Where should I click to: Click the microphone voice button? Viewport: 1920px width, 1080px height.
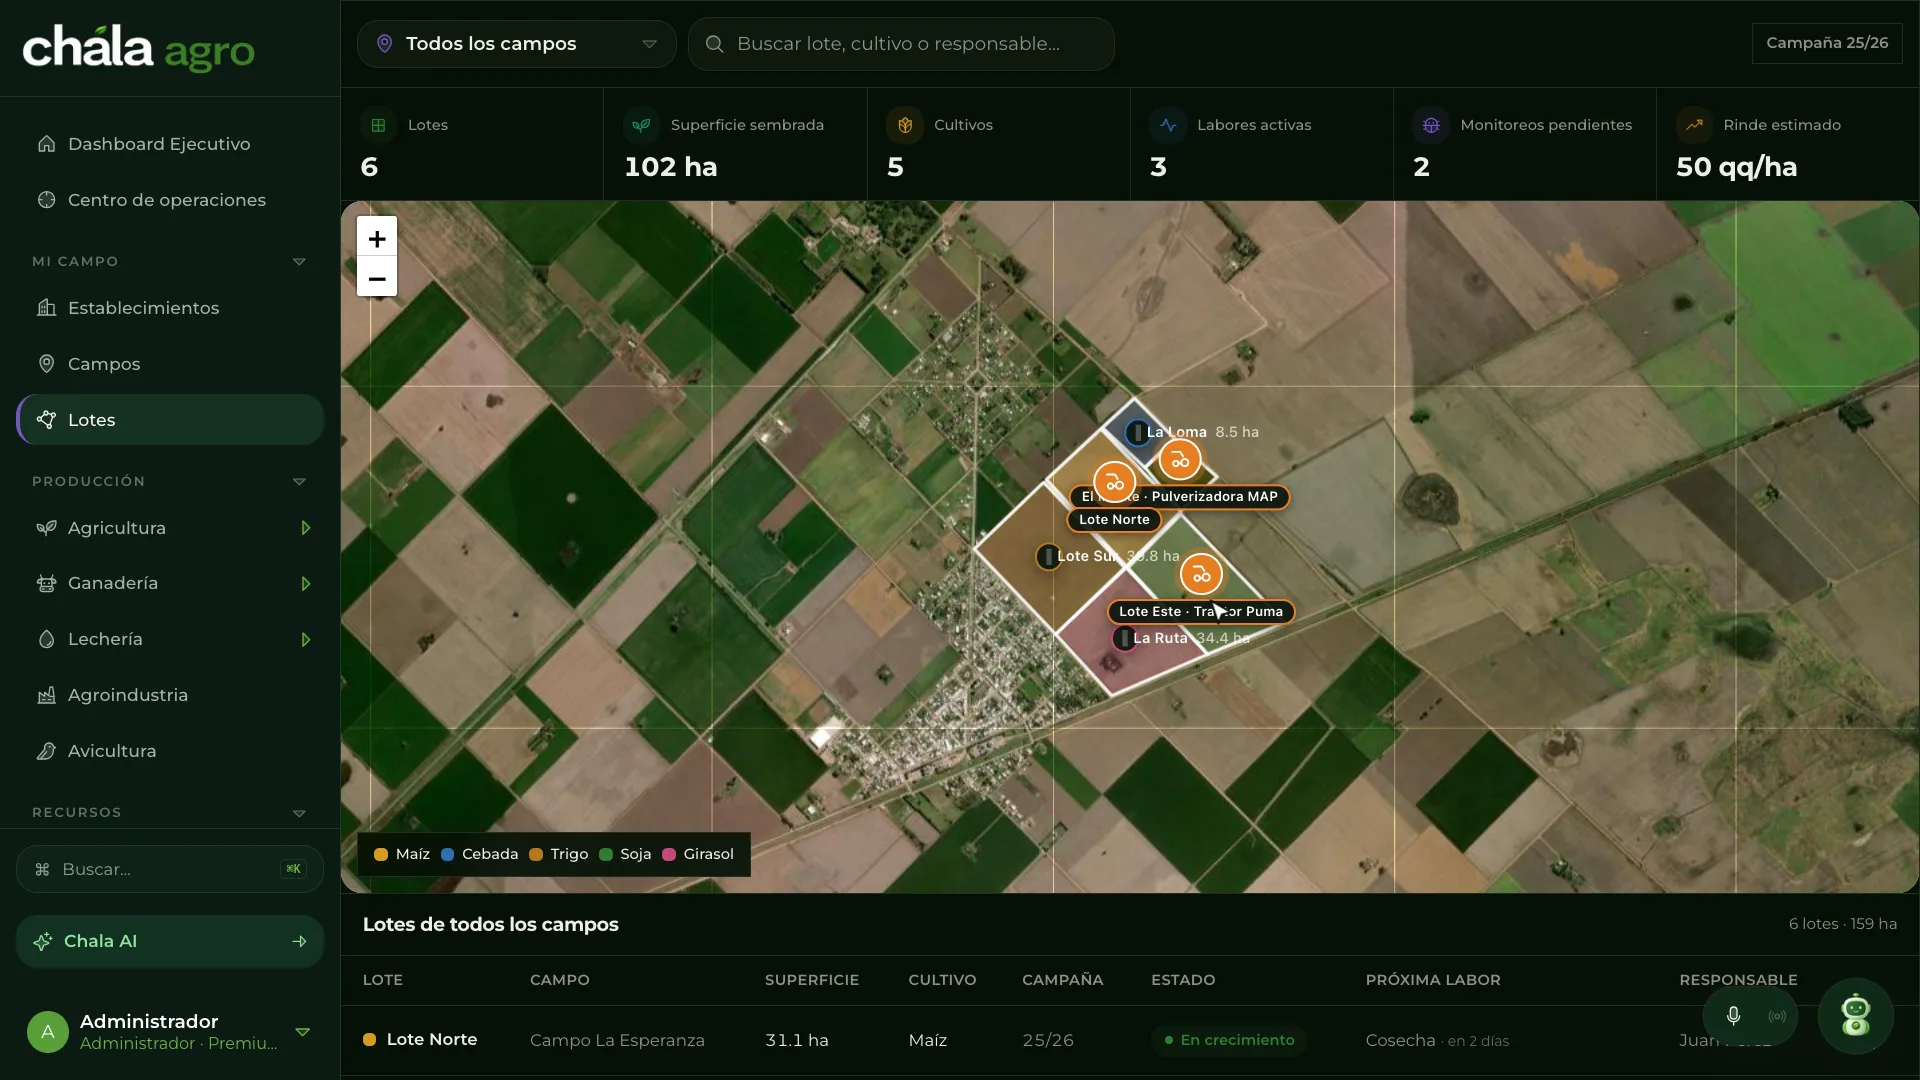[1733, 1016]
